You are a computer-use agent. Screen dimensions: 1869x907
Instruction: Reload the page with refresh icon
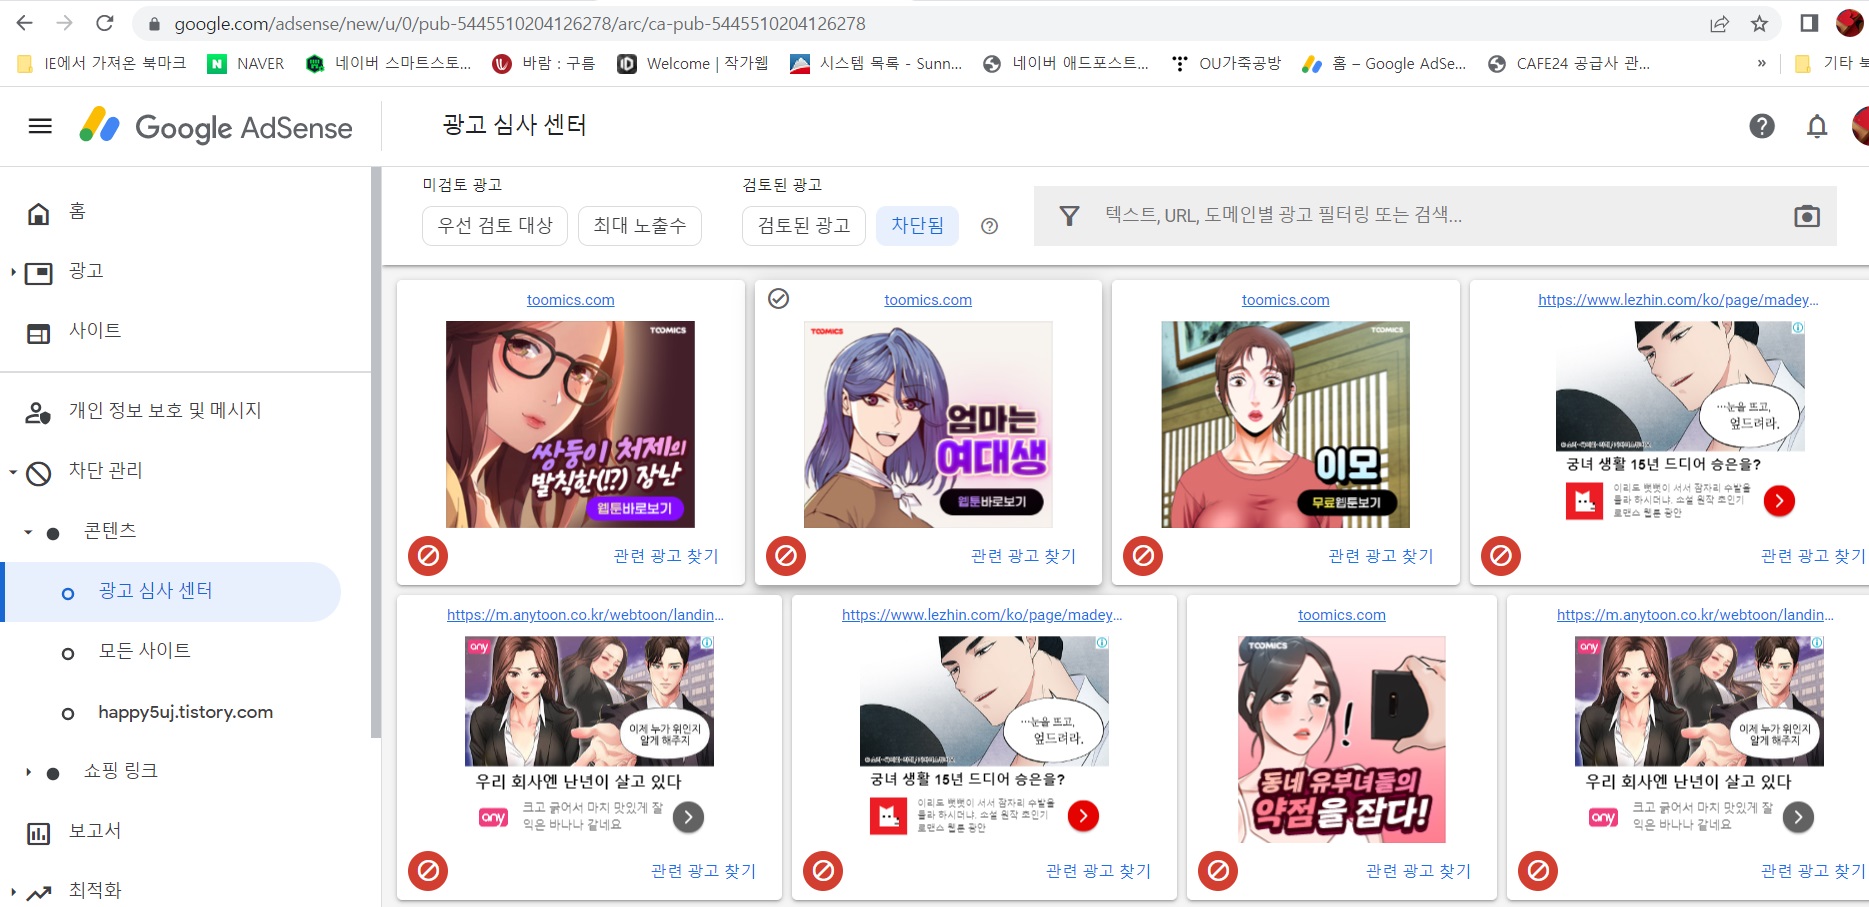tap(104, 23)
